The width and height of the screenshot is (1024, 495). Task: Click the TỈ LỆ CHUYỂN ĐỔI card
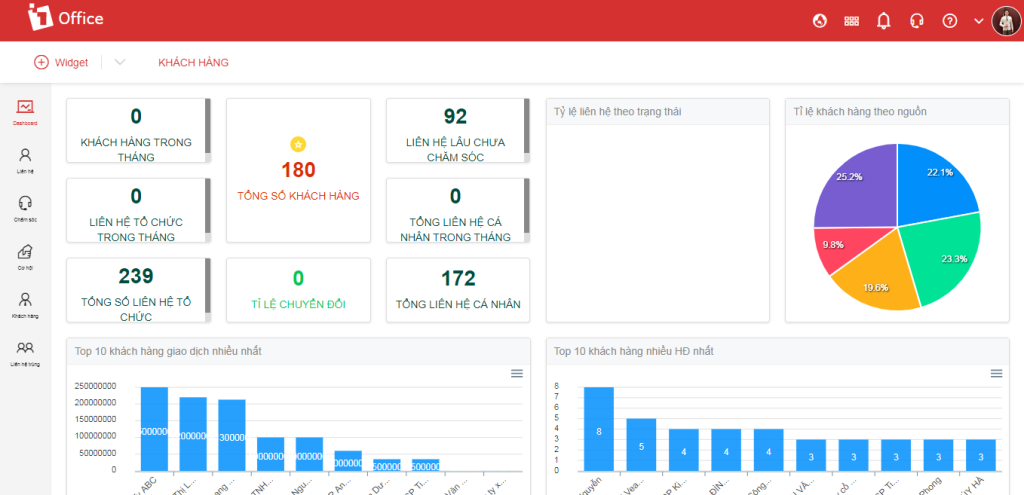pos(298,290)
